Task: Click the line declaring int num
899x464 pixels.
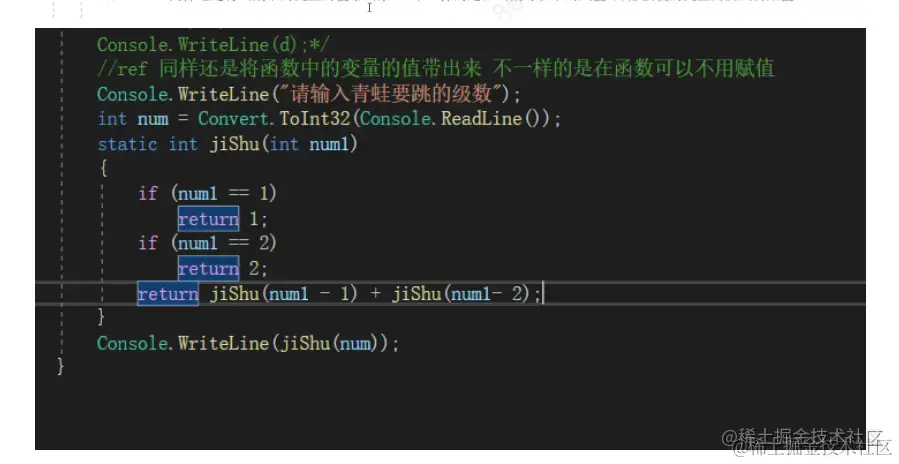Action: [x=329, y=119]
